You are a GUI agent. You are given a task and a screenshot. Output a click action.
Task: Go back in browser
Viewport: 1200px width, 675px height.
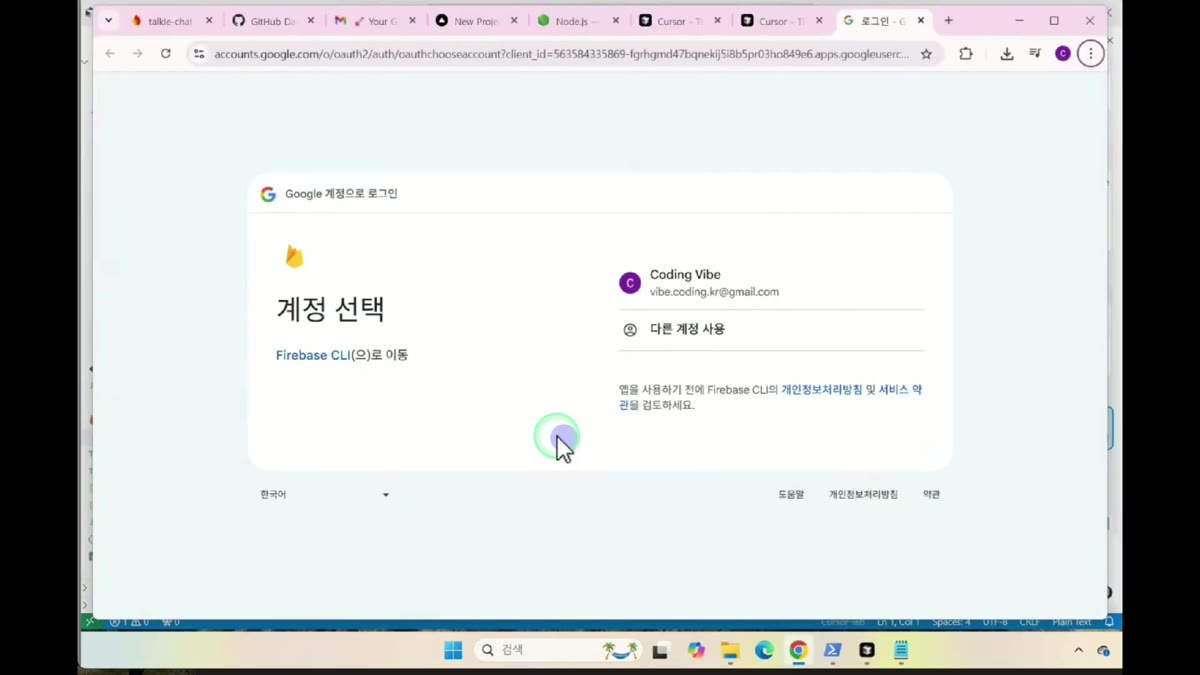(110, 54)
